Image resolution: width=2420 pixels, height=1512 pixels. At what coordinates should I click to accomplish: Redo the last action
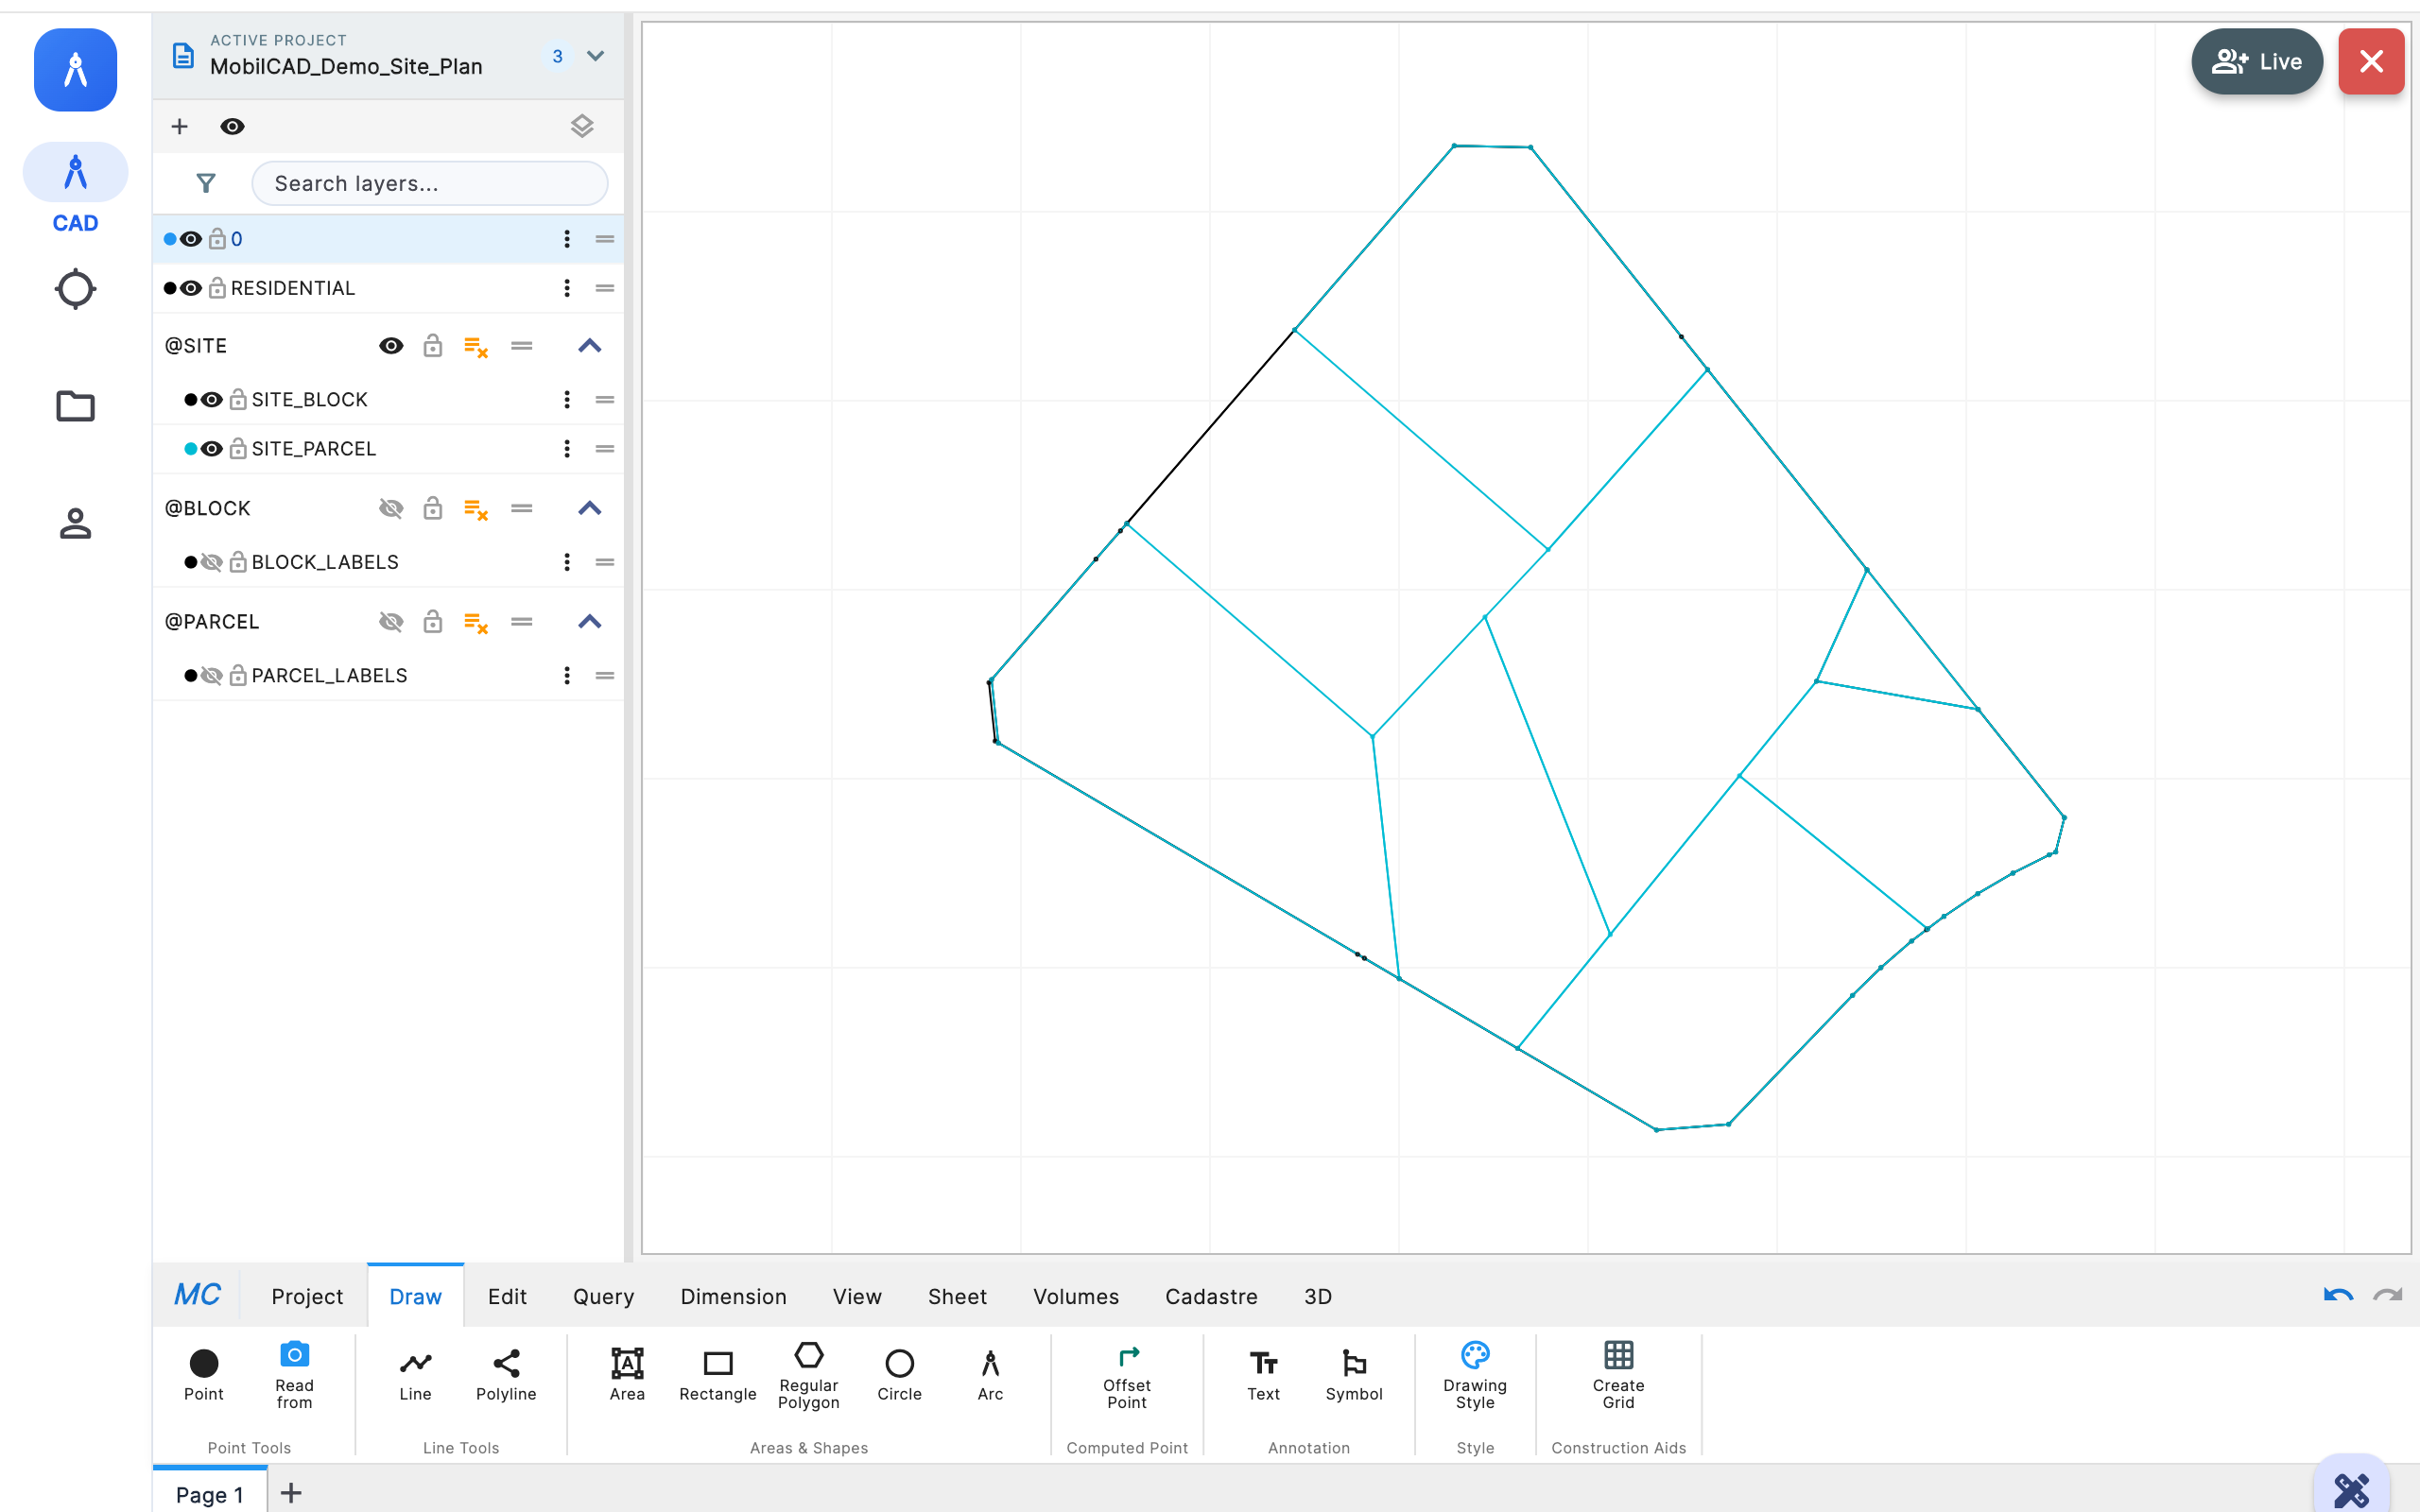click(2388, 1296)
